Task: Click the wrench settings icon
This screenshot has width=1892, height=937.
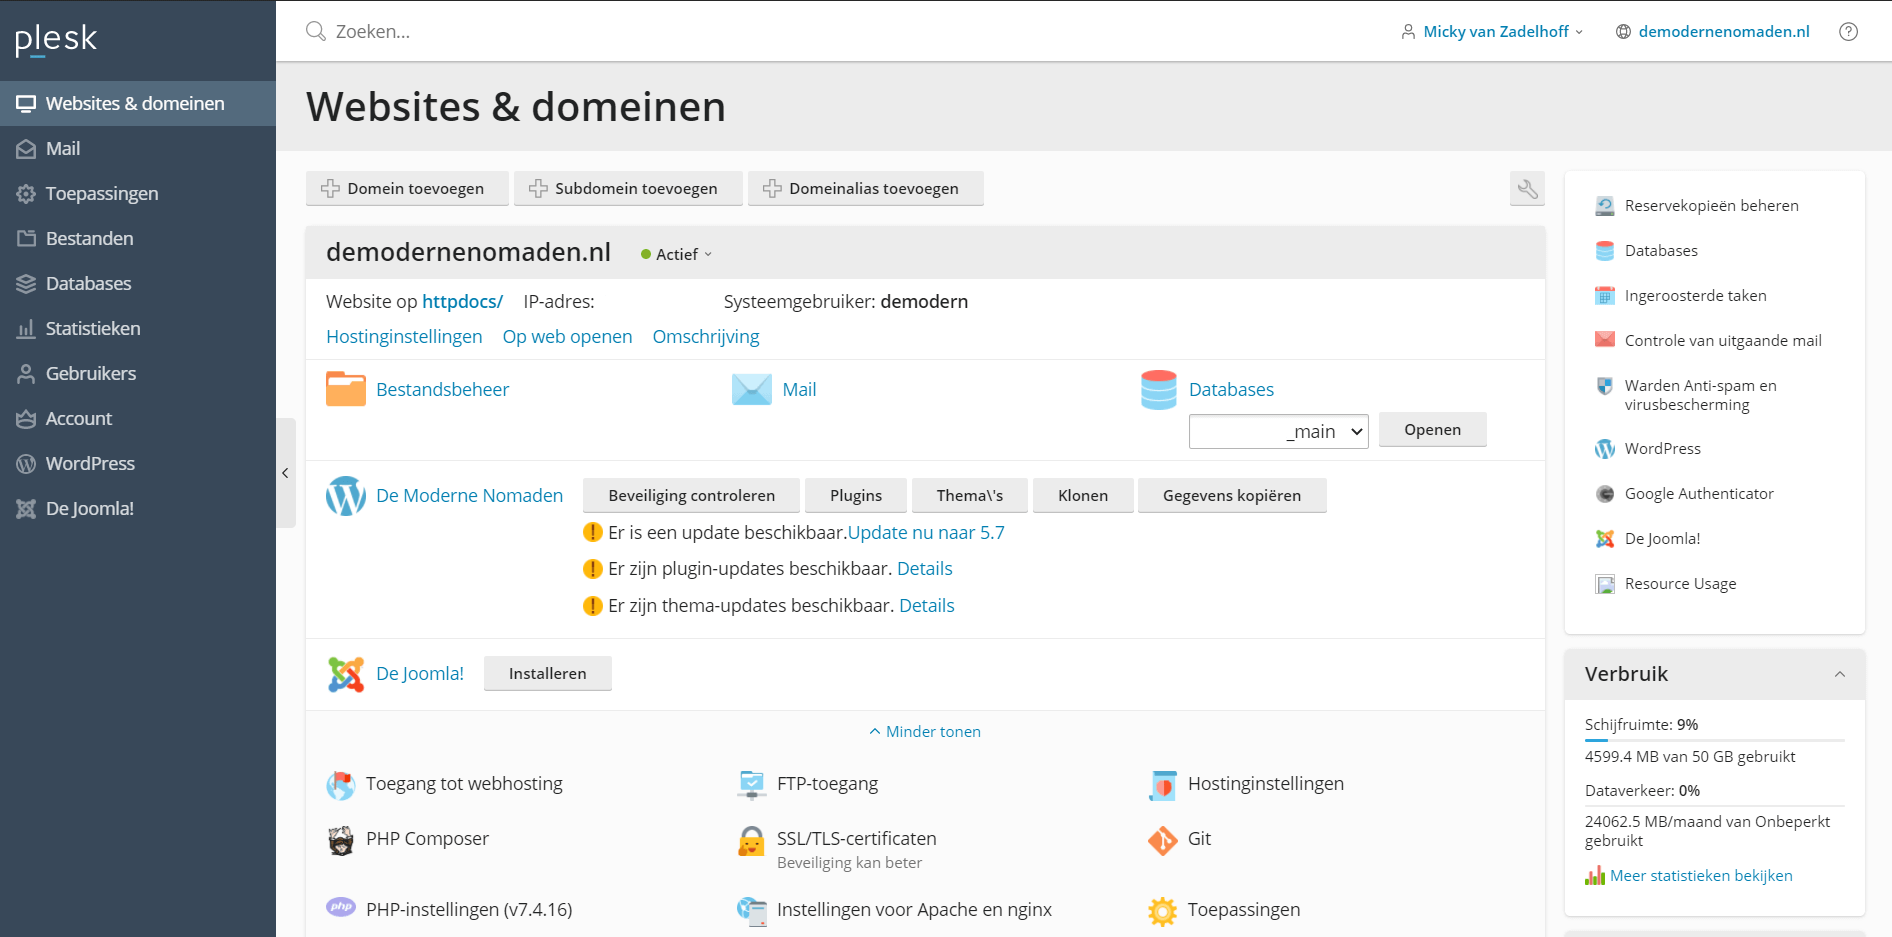Action: (1527, 189)
